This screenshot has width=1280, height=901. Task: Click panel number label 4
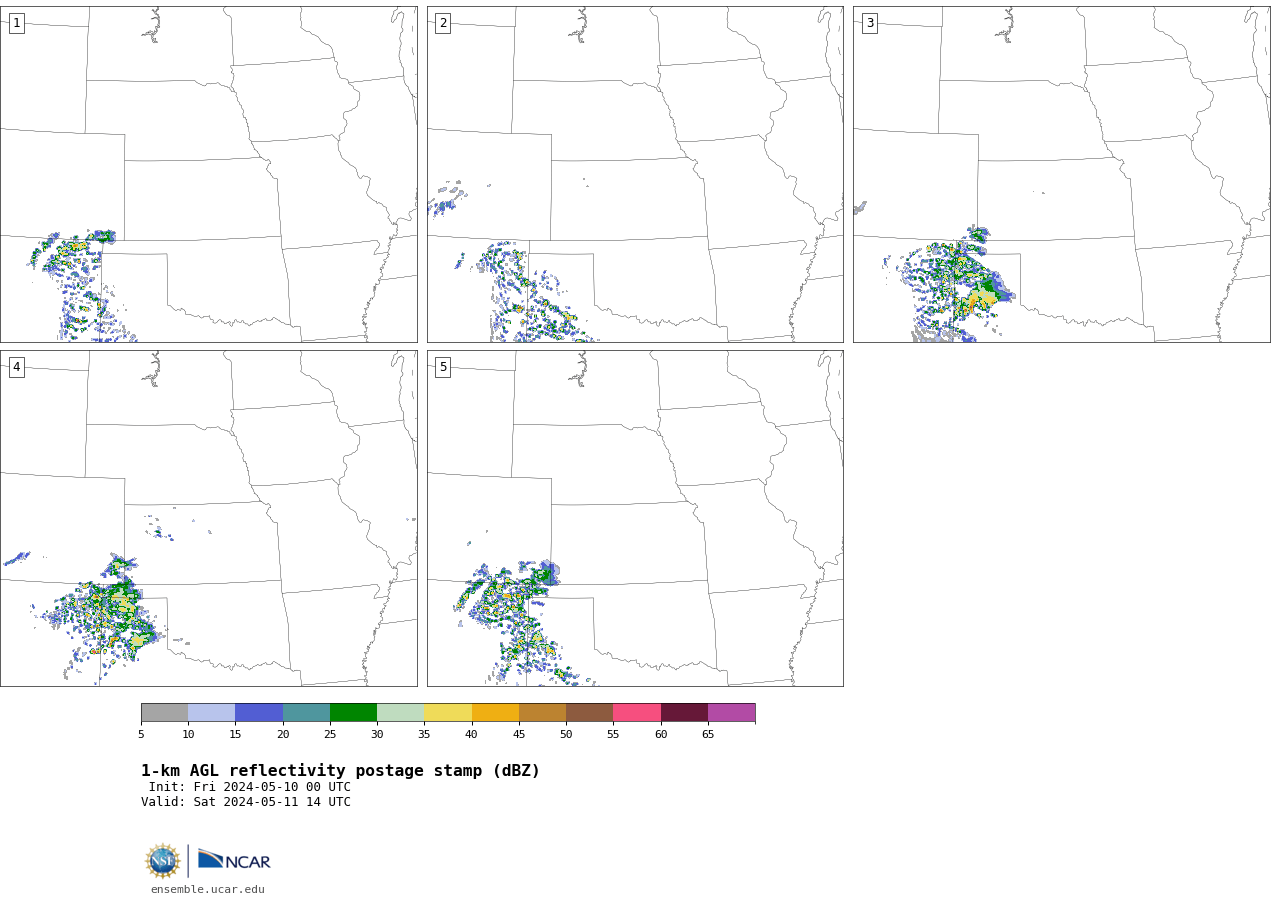(16, 367)
